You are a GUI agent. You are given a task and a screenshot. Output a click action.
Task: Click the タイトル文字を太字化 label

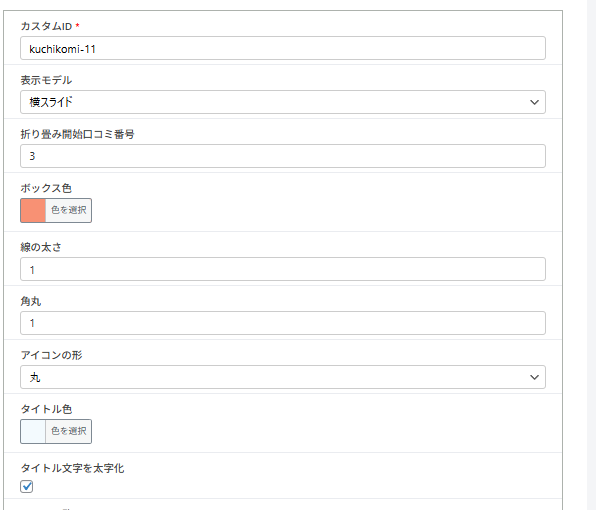click(72, 468)
